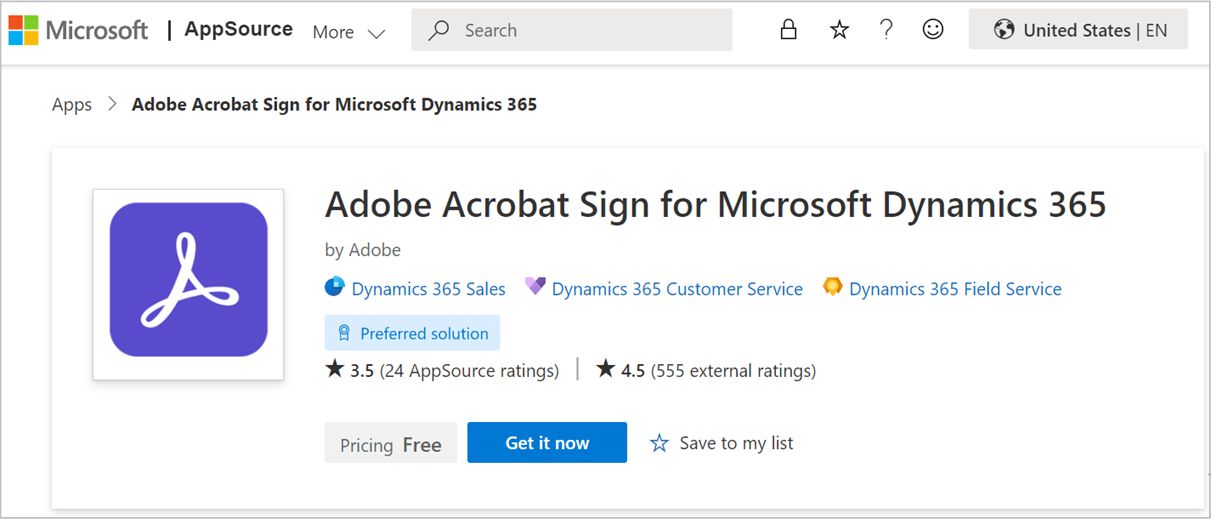Click the app title heading
Image resolution: width=1211 pixels, height=519 pixels.
[x=716, y=204]
